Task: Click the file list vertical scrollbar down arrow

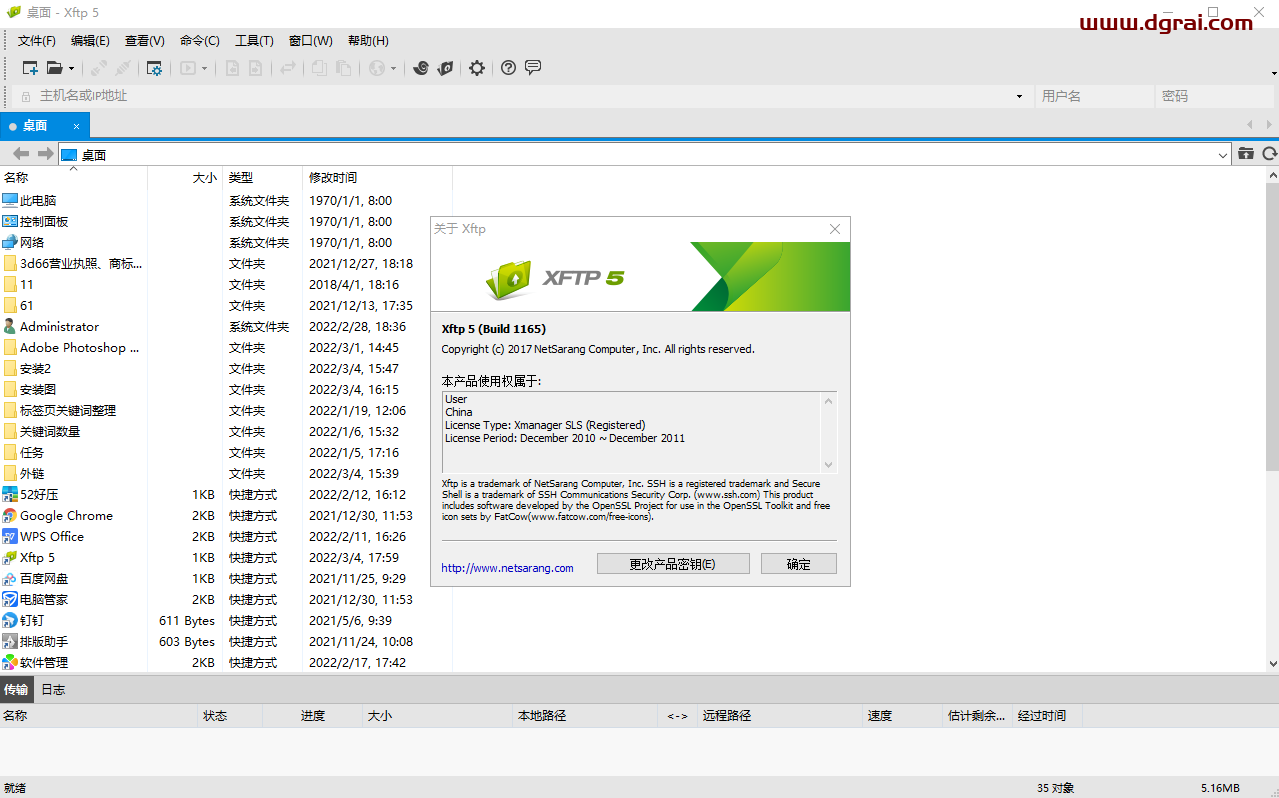Action: pyautogui.click(x=1272, y=664)
